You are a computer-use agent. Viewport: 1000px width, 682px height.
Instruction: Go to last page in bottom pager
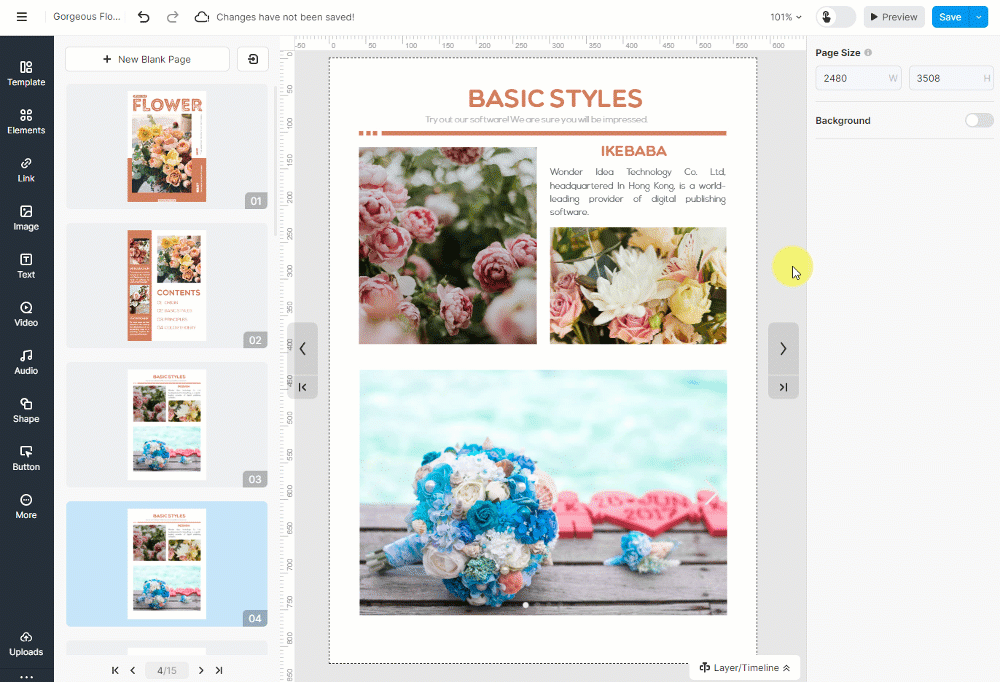[219, 670]
